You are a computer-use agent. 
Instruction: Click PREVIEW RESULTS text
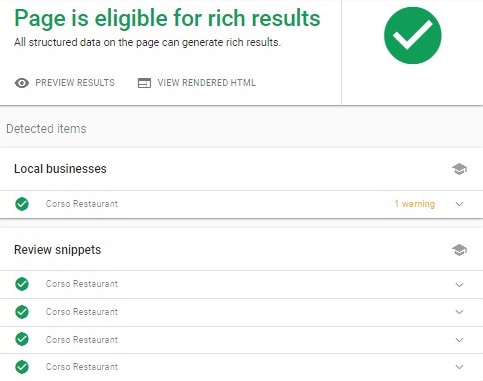(x=75, y=83)
